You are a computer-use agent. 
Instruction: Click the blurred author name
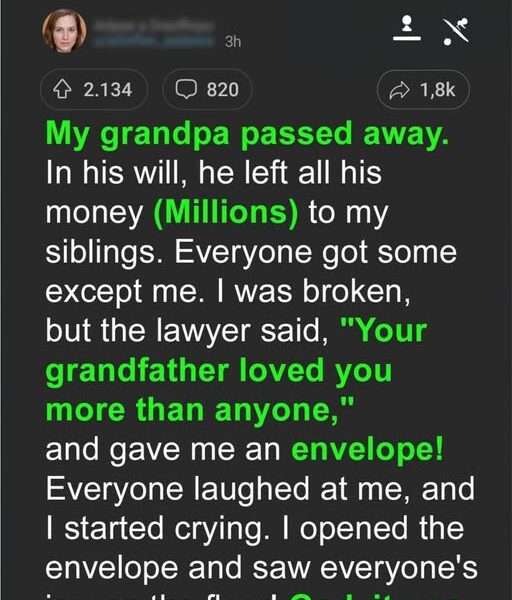[153, 25]
